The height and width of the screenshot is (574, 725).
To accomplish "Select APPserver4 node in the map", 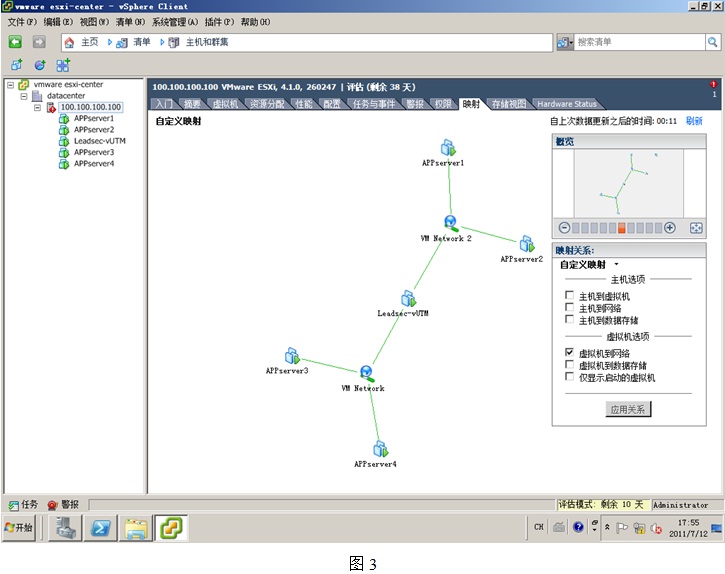I will click(x=380, y=449).
